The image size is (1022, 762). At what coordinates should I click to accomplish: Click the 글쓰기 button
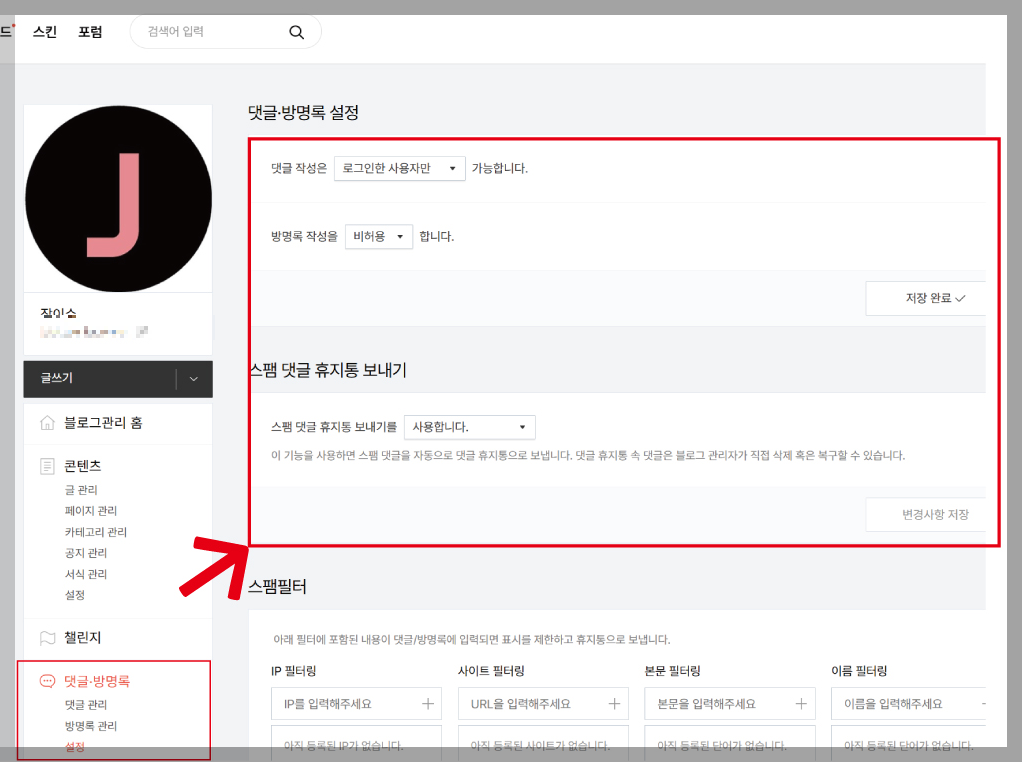tap(99, 379)
